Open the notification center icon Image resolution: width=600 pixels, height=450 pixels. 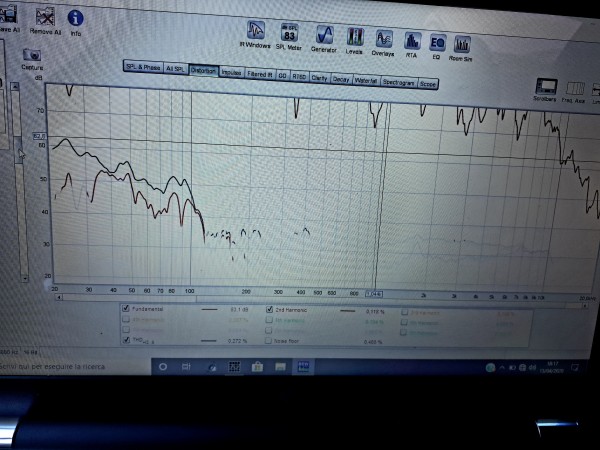pos(574,368)
